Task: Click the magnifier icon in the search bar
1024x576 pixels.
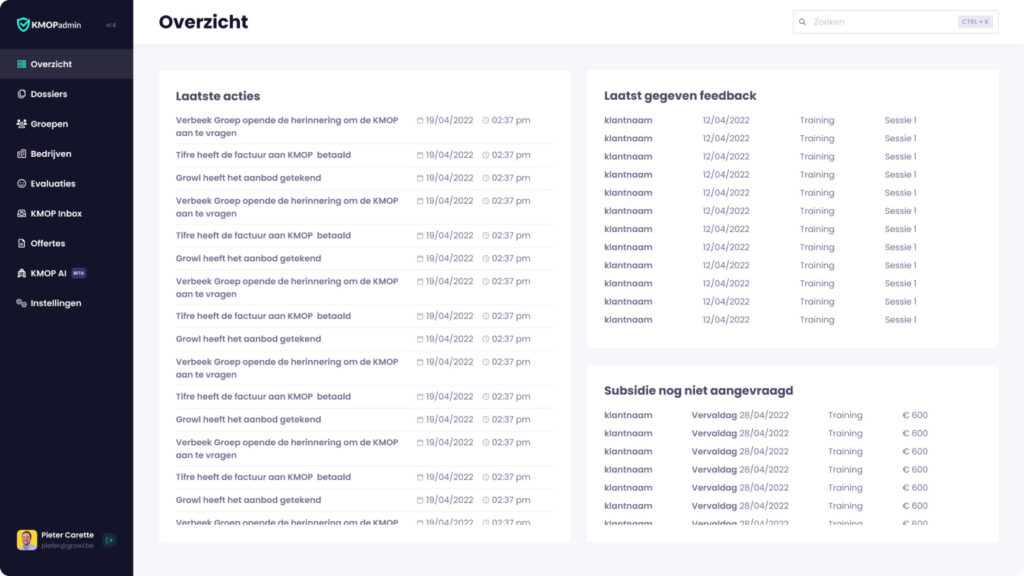Action: click(801, 20)
